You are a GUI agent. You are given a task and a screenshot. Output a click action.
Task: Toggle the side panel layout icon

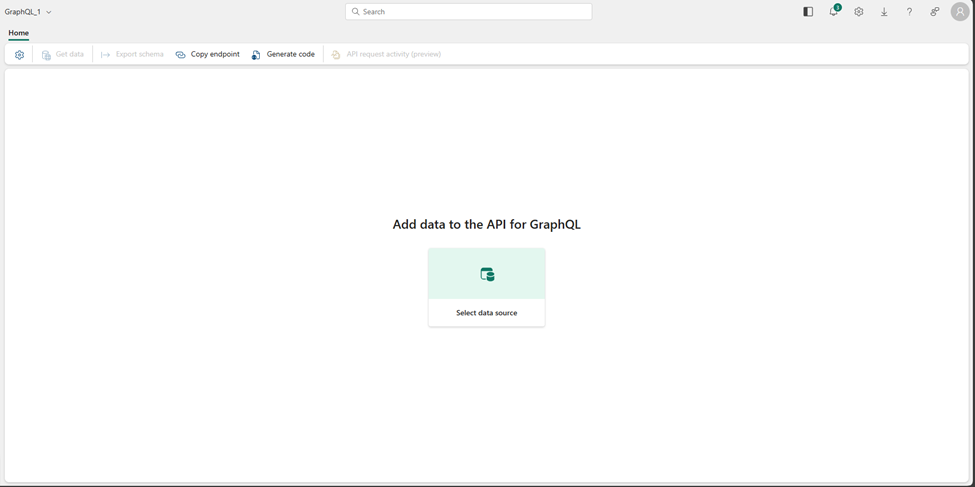point(808,12)
